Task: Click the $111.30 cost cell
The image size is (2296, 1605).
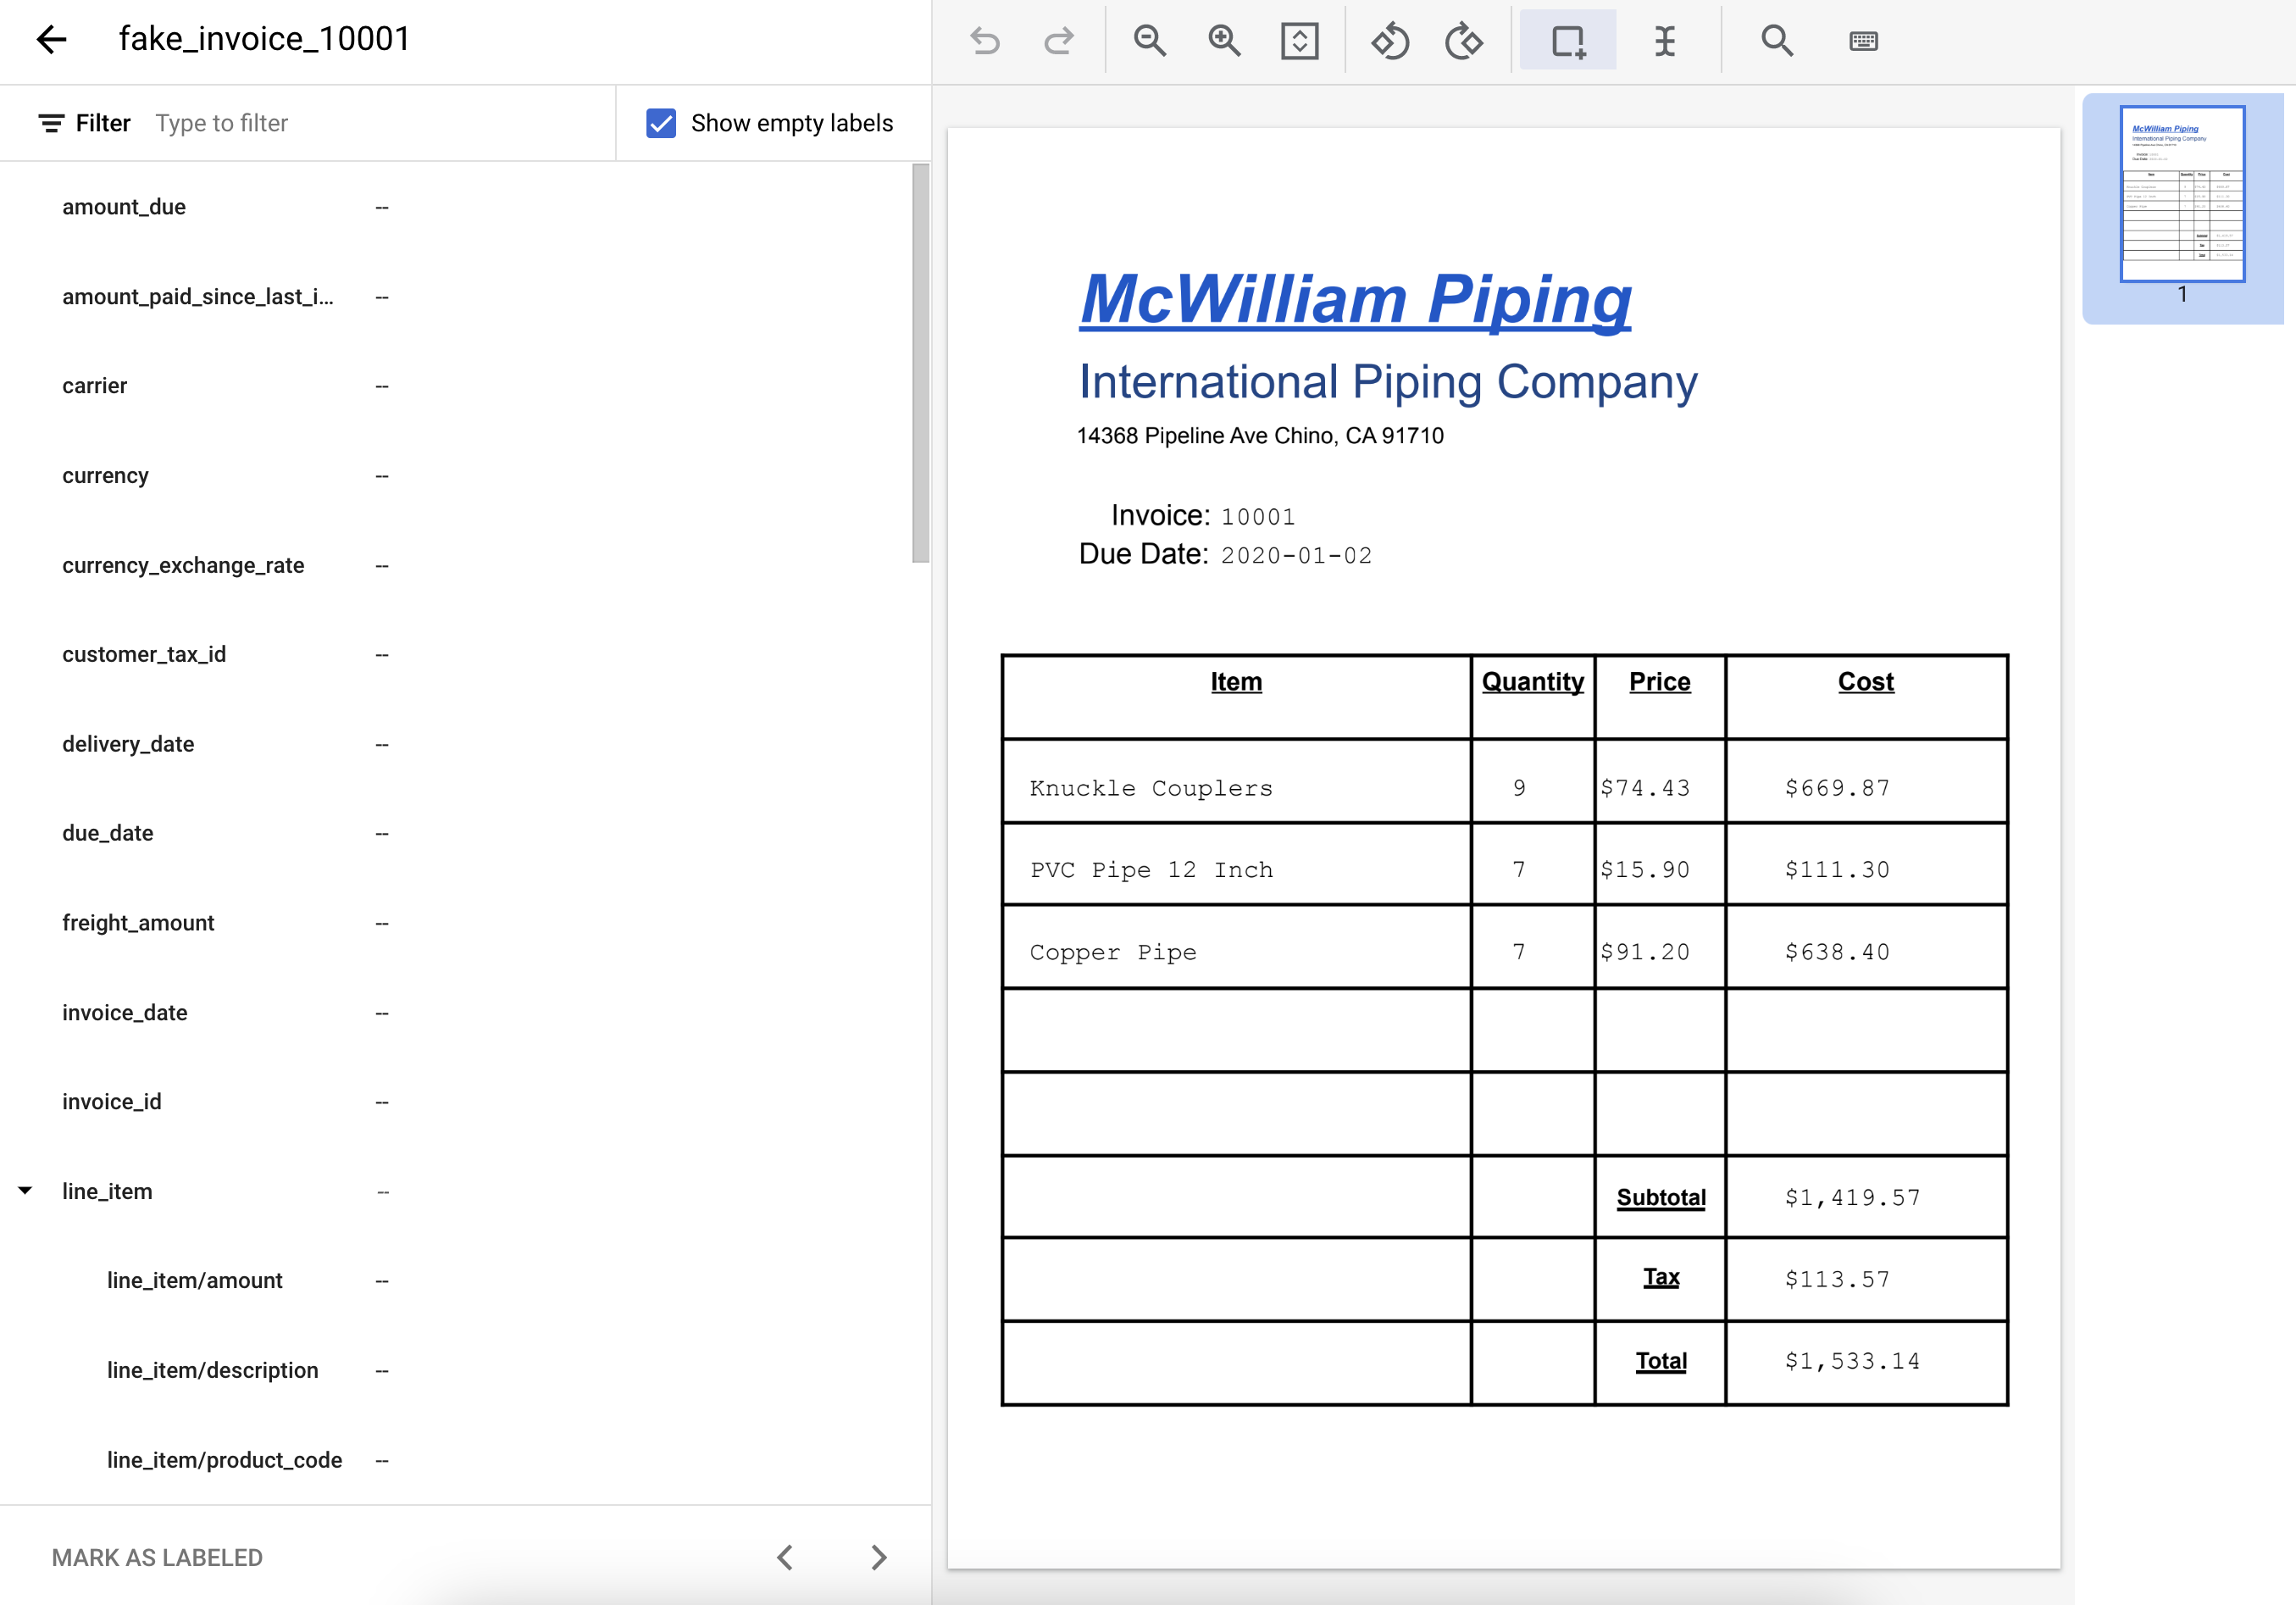Action: pos(1837,870)
